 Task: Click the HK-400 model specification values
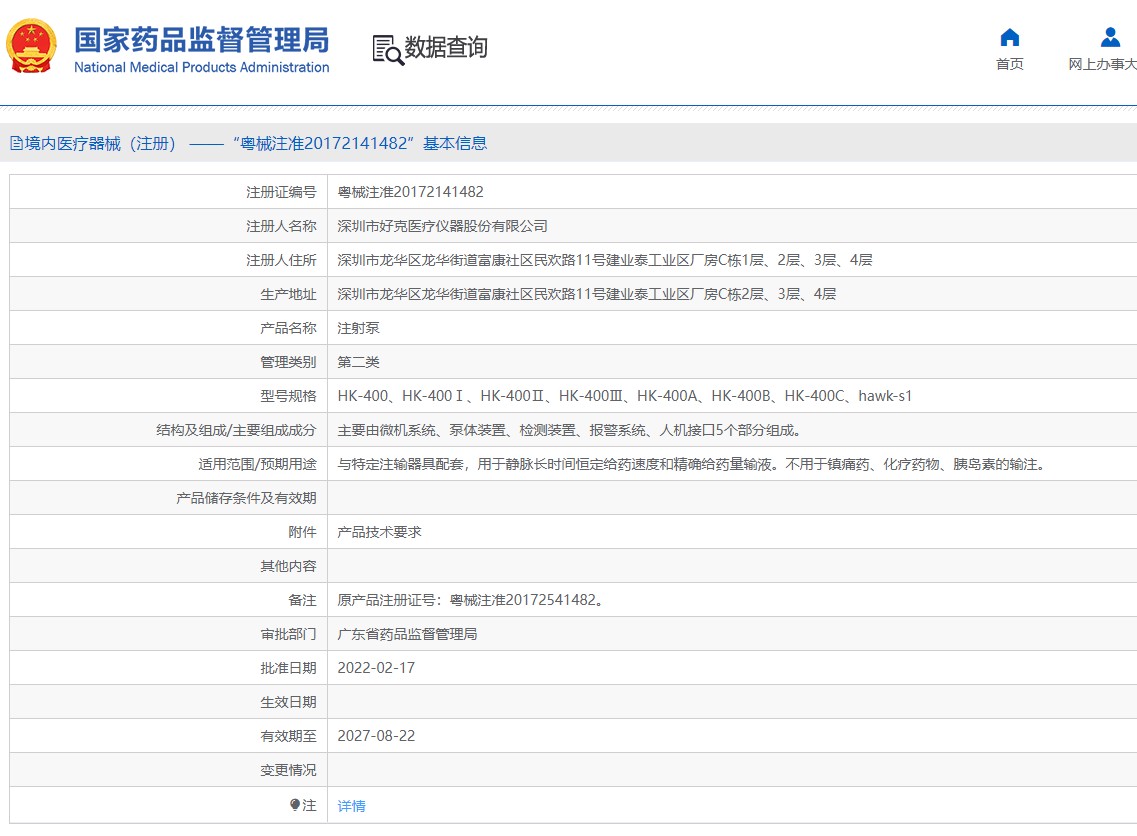pos(624,396)
